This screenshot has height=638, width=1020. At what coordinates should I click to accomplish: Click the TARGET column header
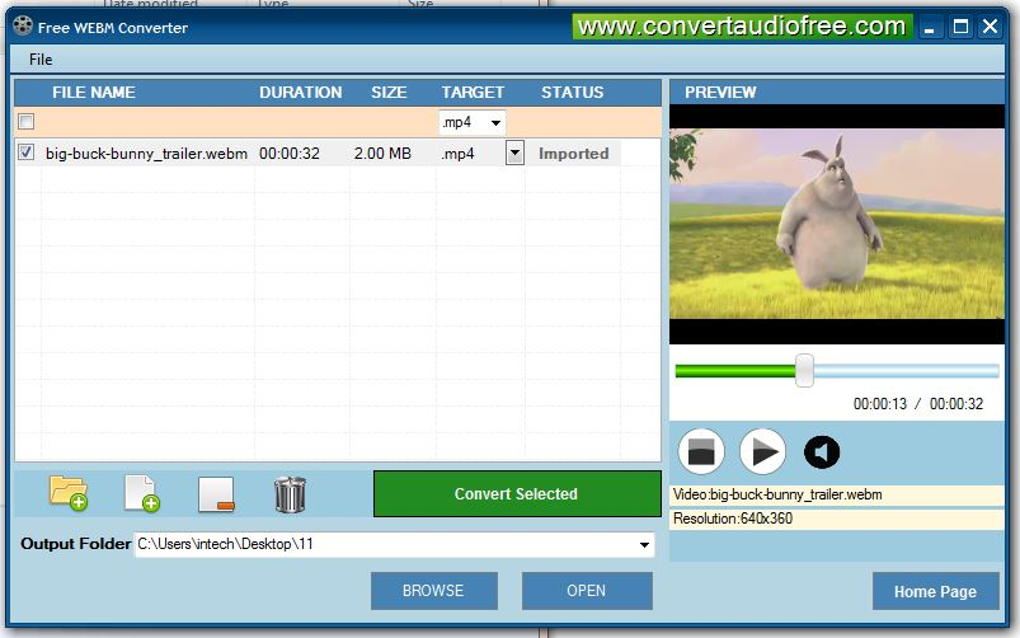pyautogui.click(x=473, y=92)
